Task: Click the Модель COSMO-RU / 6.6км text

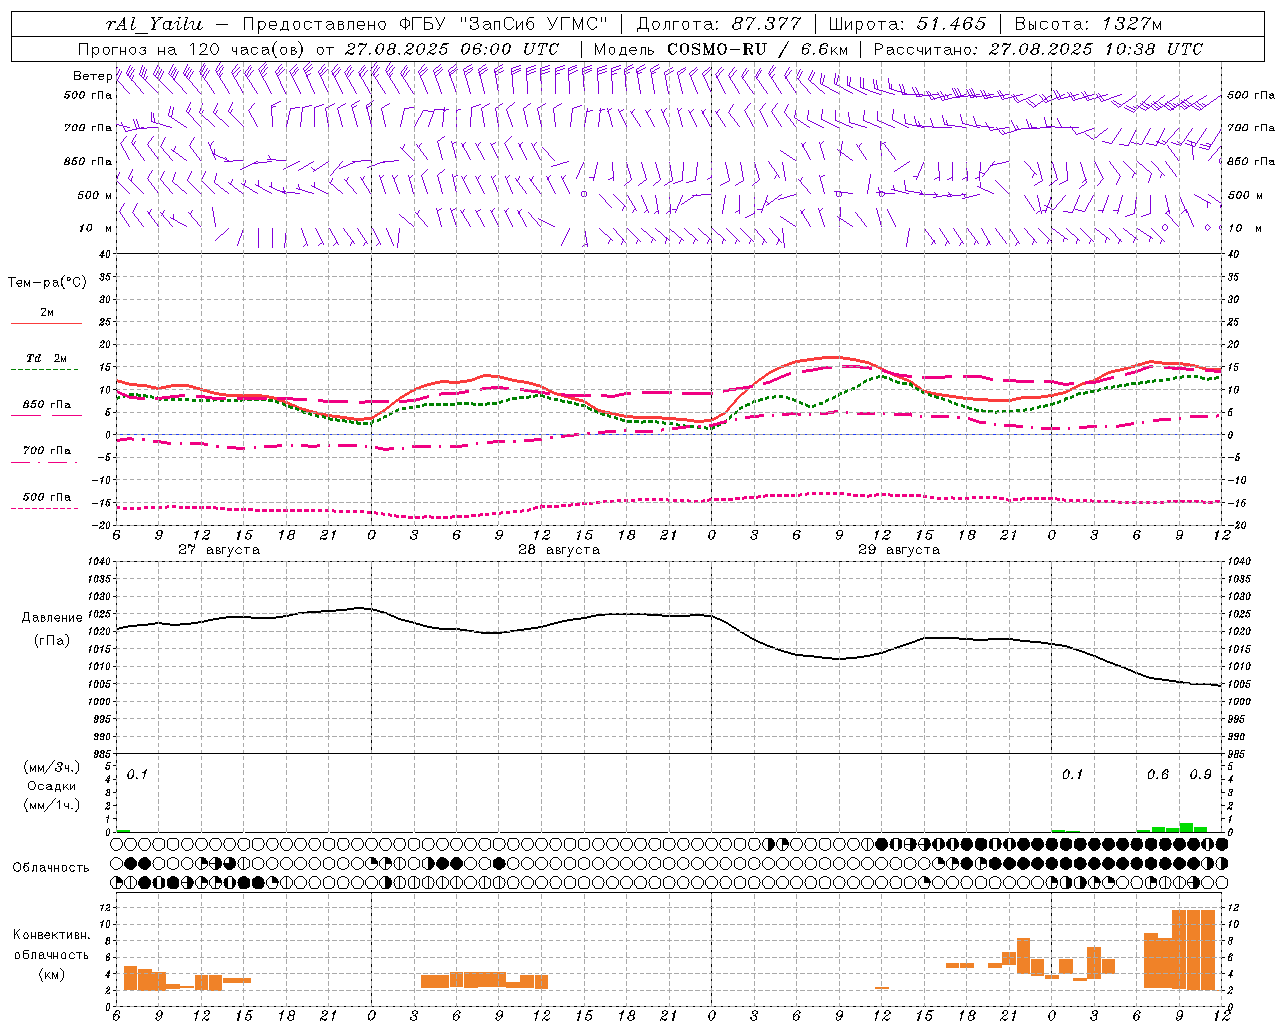Action: coord(721,49)
